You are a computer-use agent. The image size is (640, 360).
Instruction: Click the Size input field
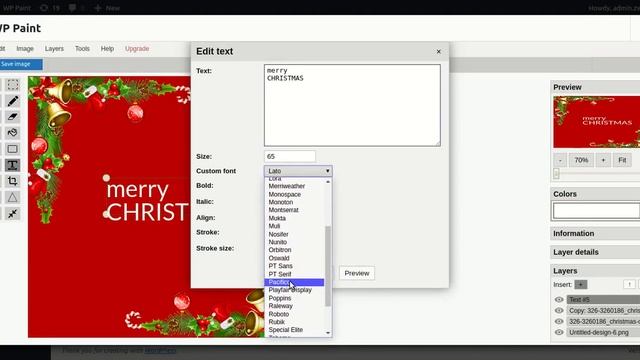point(290,156)
